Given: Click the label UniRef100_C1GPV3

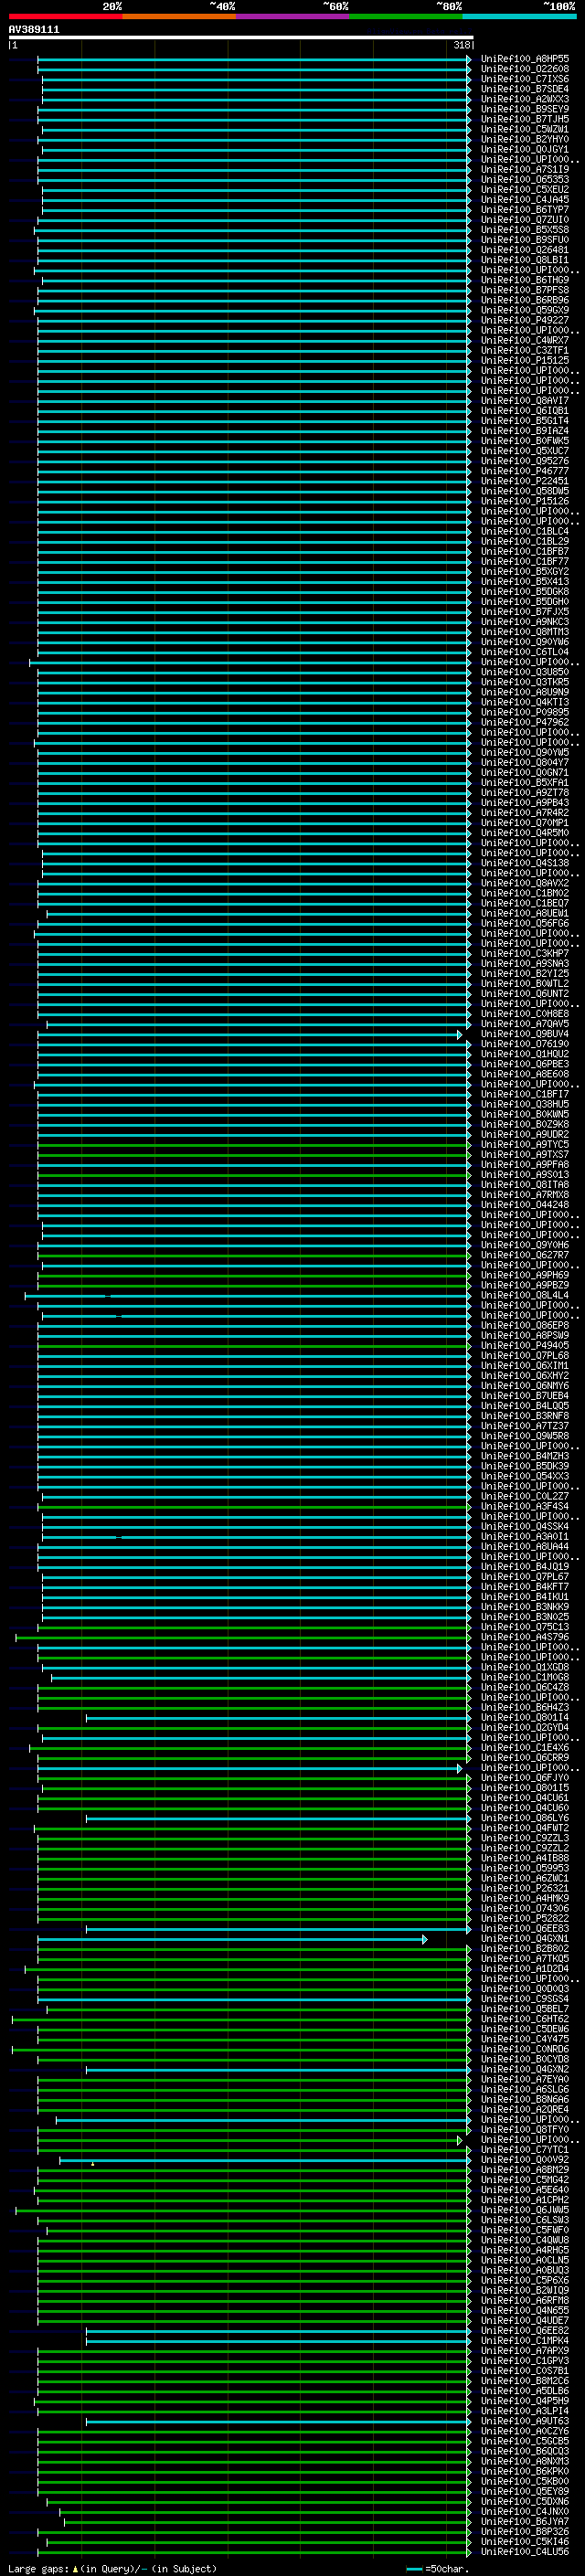Looking at the screenshot, I should coord(525,2360).
